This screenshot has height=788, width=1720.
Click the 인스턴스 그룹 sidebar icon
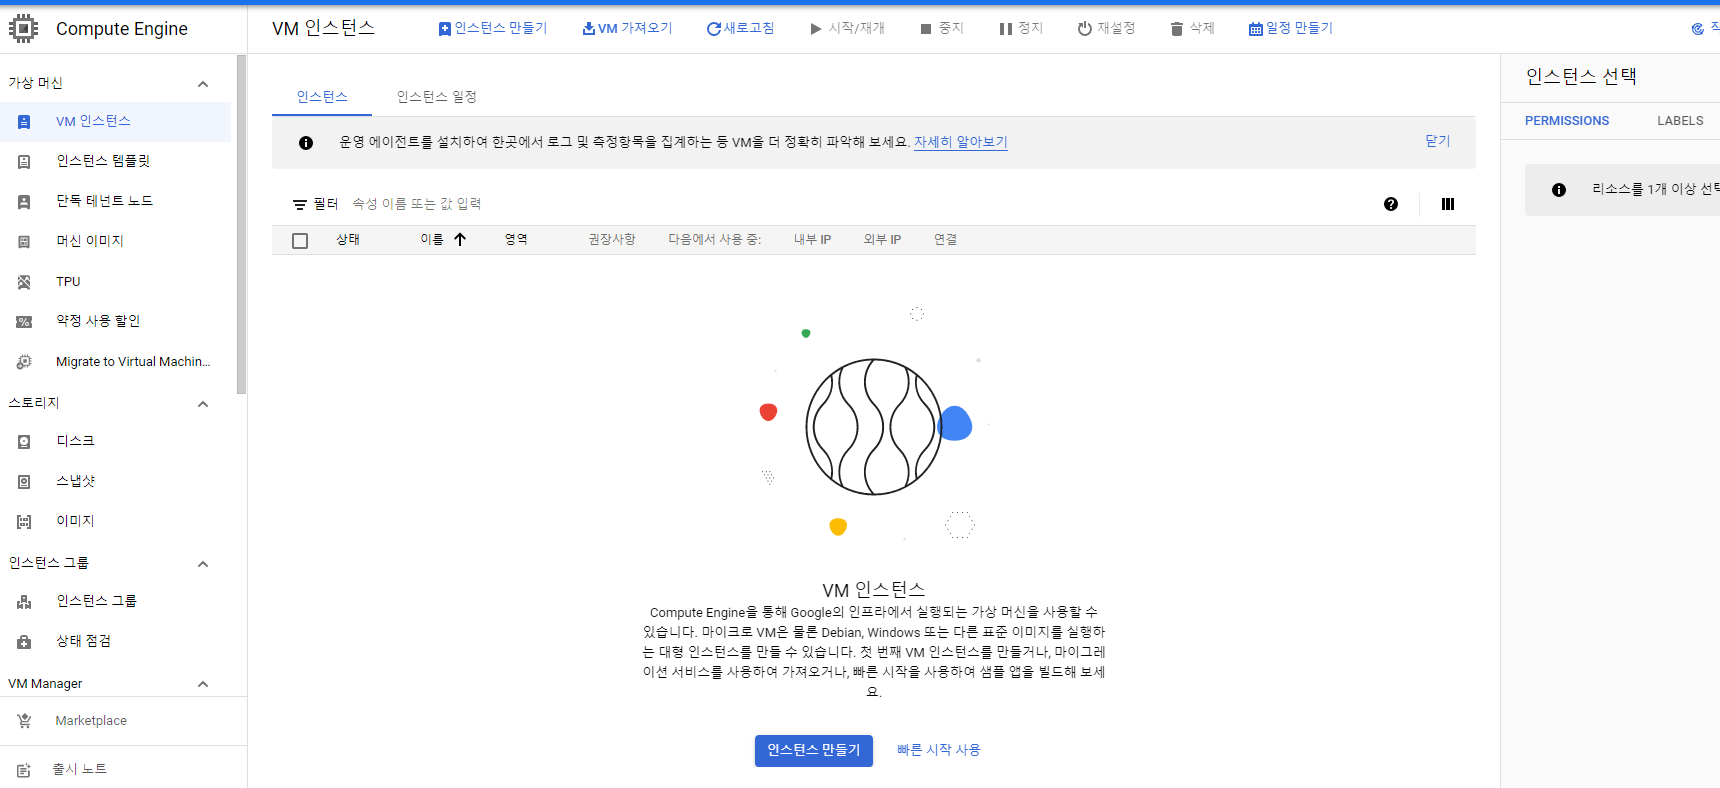24,601
